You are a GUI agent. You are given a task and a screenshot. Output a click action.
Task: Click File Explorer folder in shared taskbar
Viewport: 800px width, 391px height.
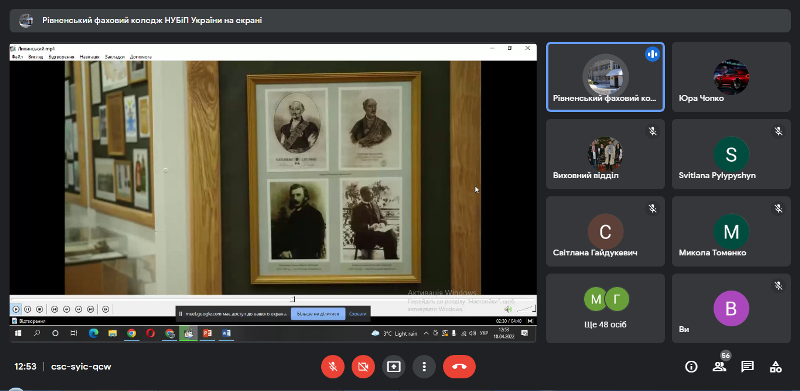[x=112, y=333]
